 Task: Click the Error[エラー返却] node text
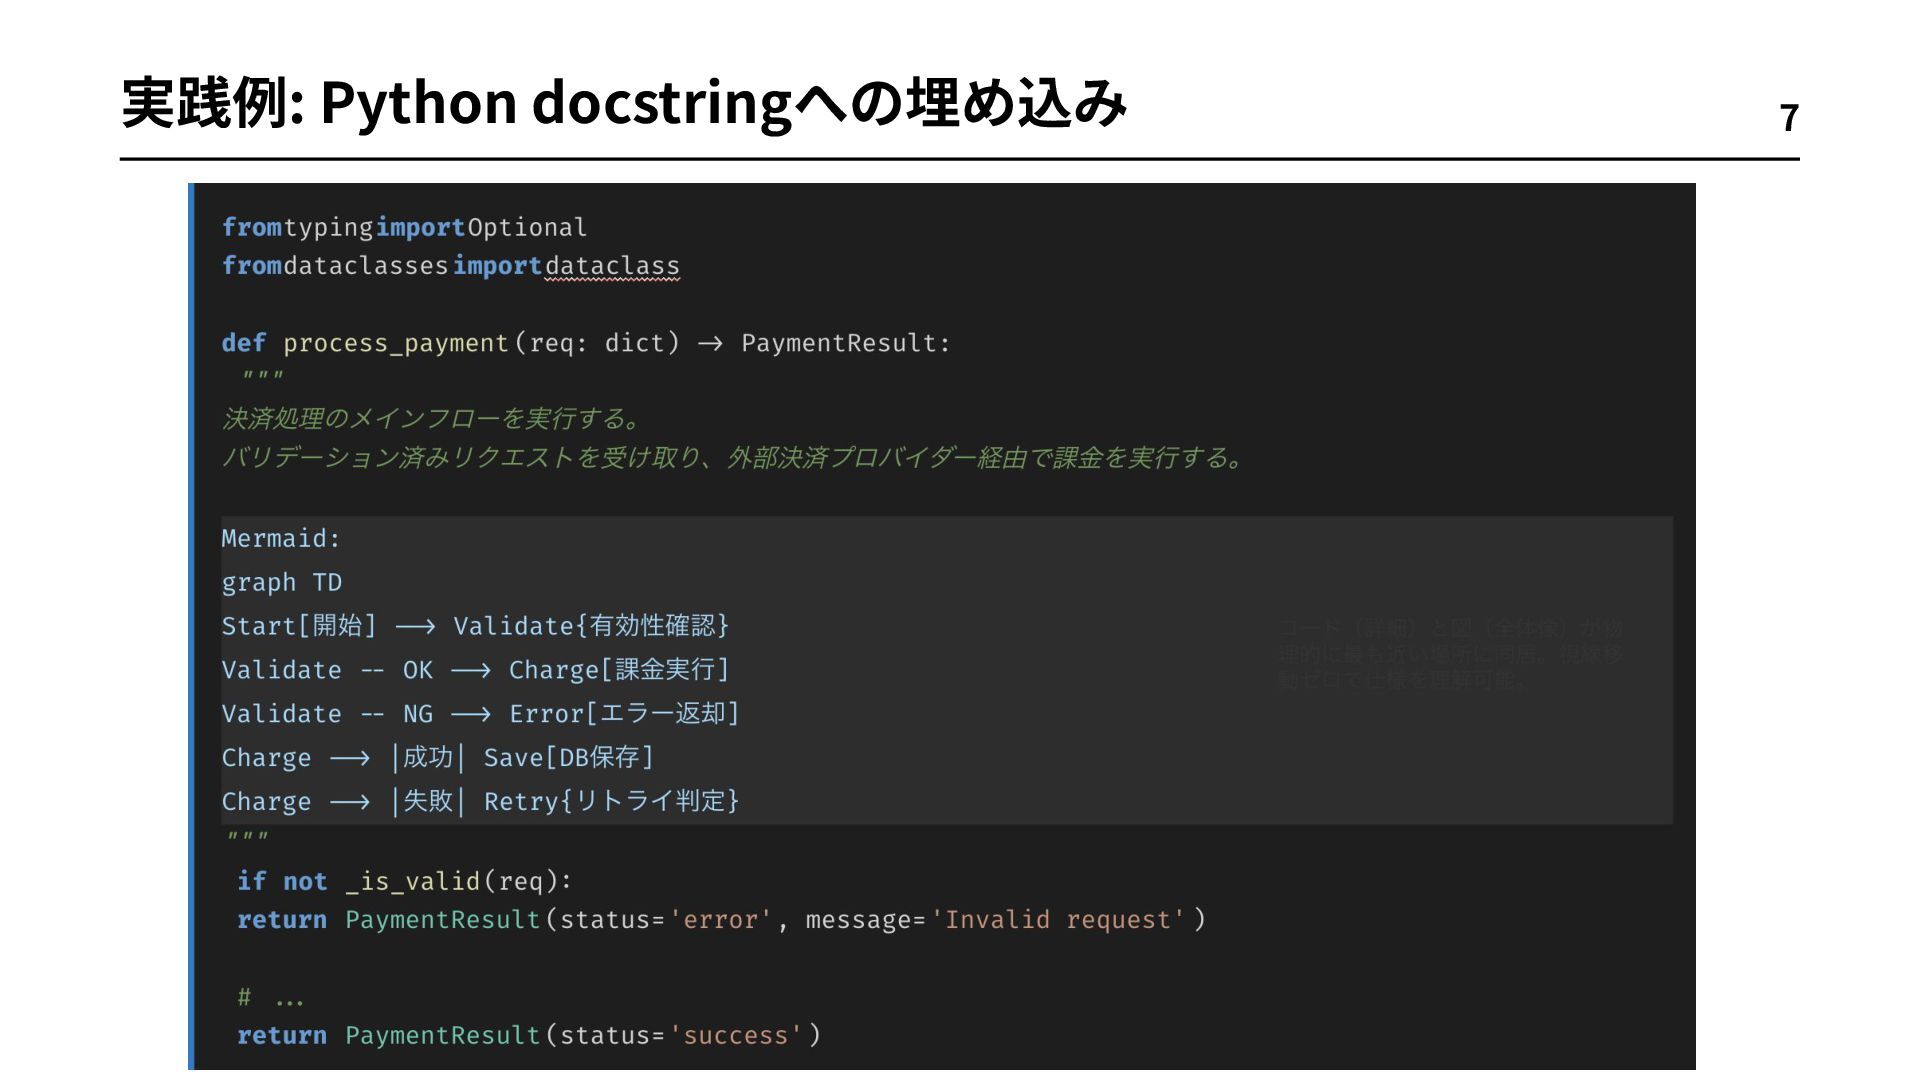[x=624, y=714]
